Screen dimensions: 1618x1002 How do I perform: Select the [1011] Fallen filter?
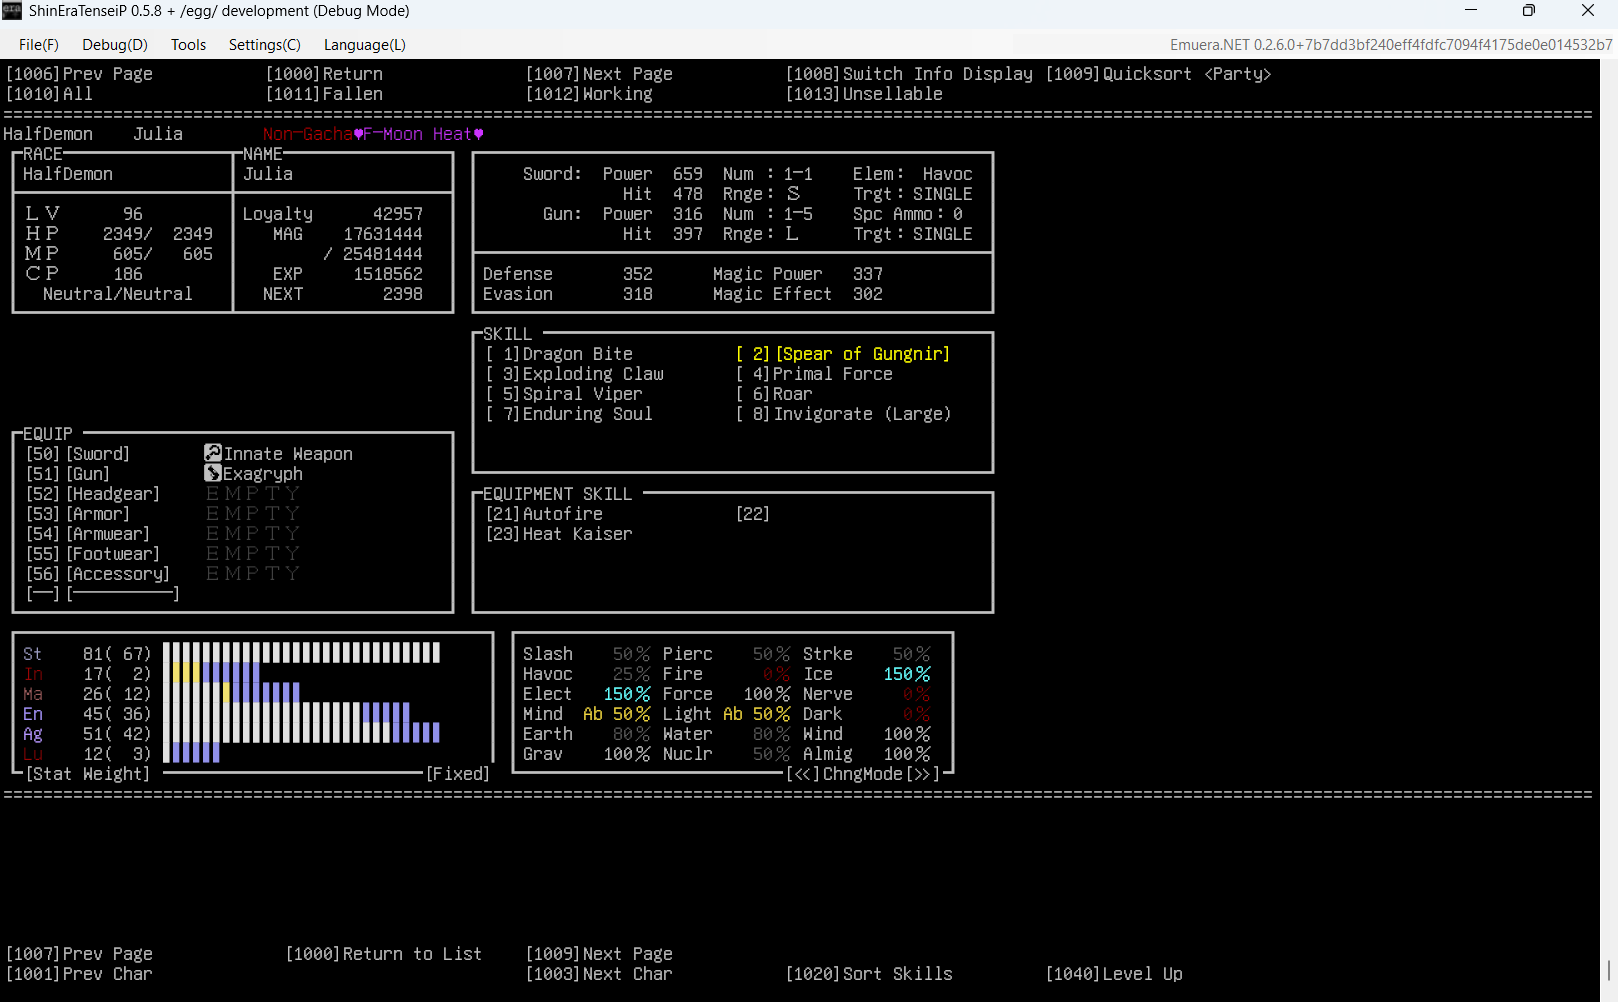[x=324, y=94]
